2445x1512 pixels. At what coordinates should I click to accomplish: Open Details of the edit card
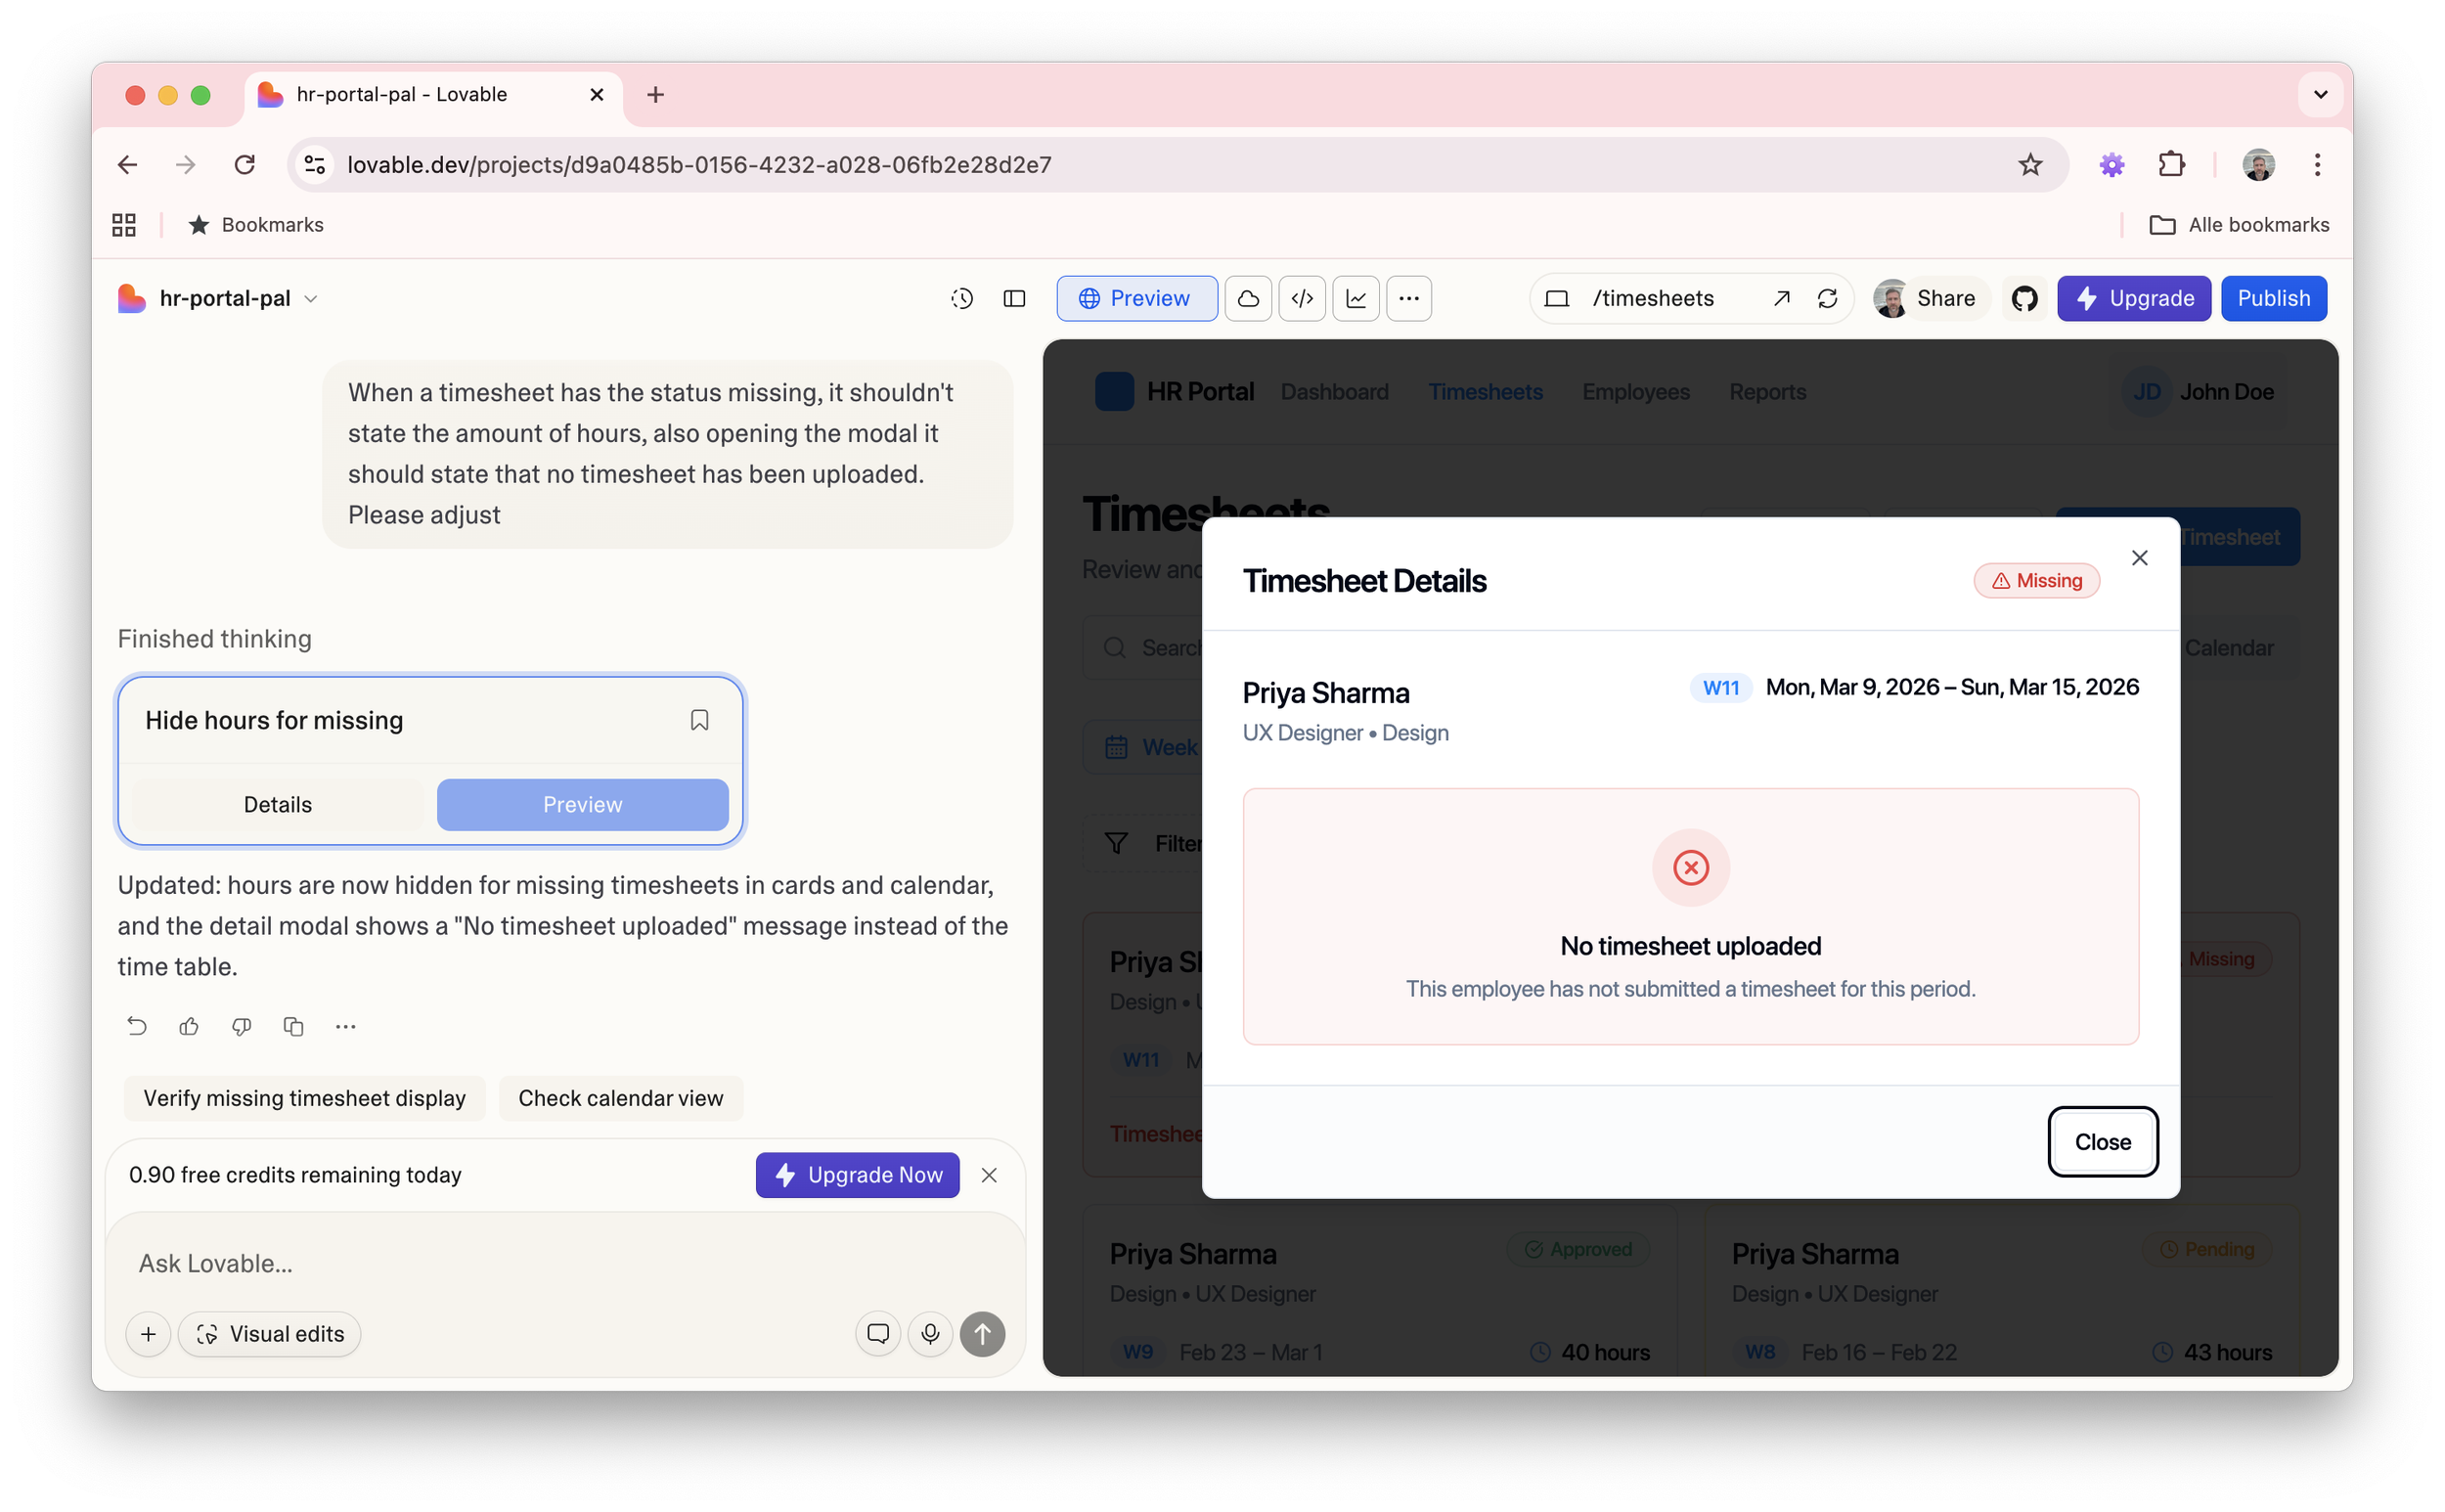point(277,804)
